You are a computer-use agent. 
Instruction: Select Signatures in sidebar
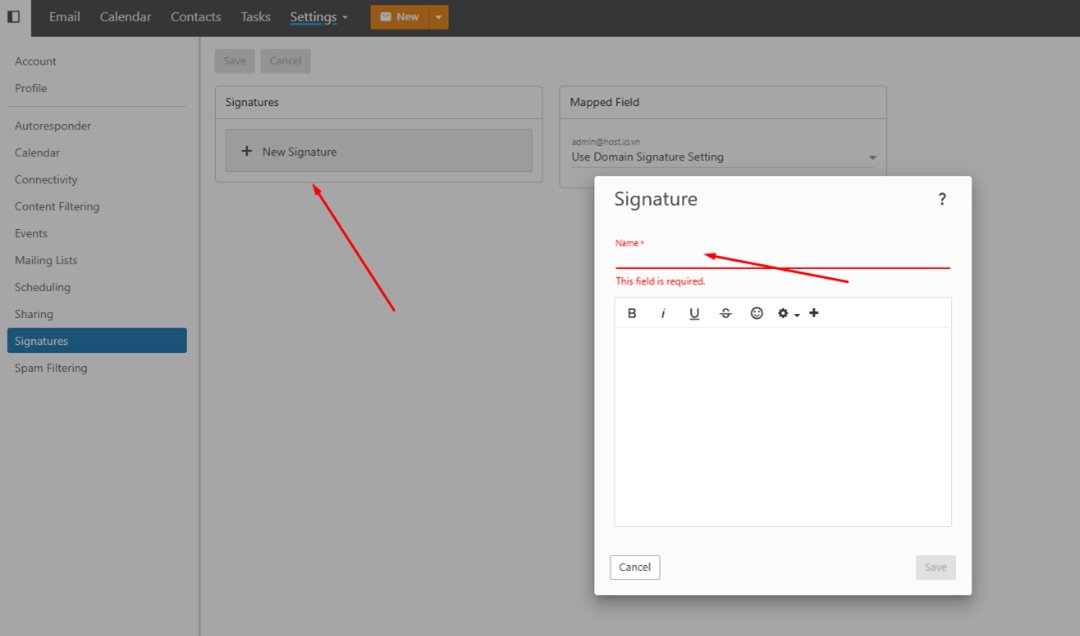(97, 340)
